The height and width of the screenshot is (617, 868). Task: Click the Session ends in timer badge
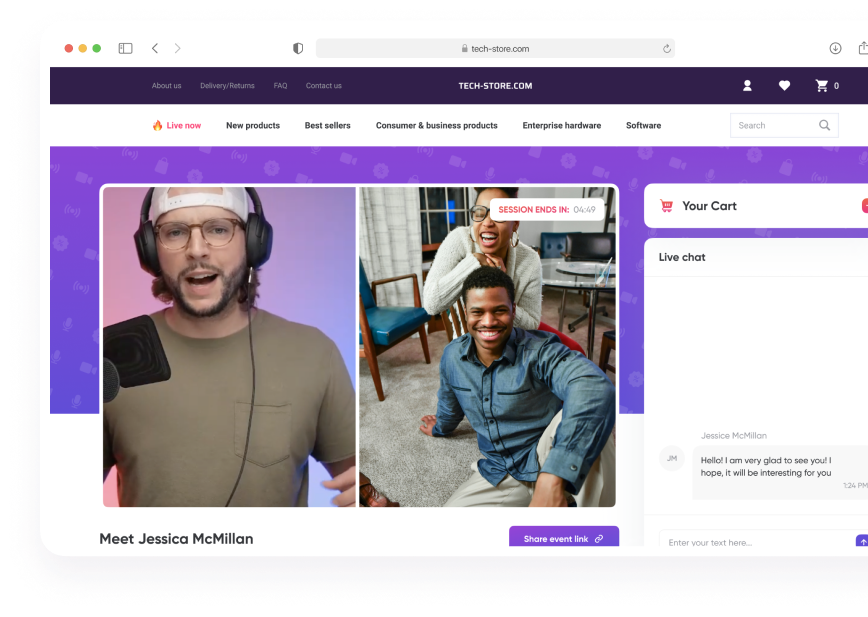click(547, 210)
